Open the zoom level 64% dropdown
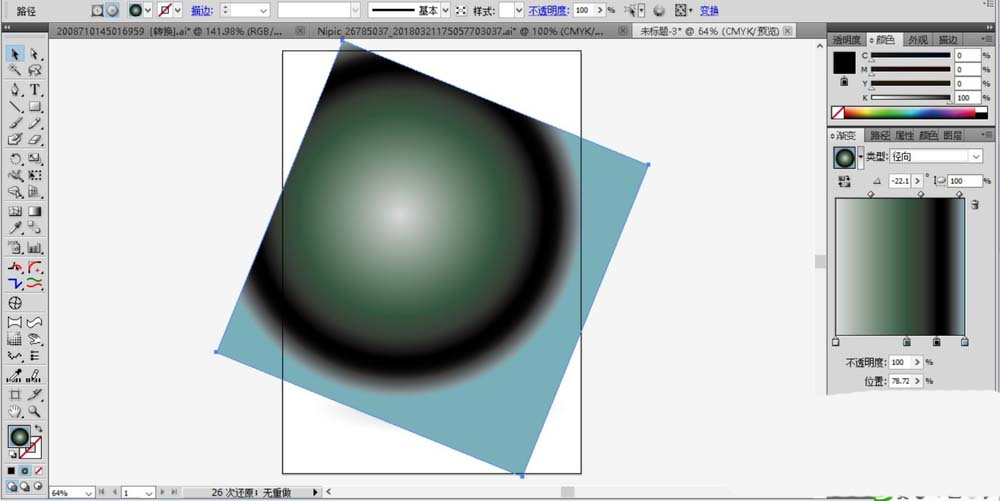This screenshot has height=501, width=1000. (89, 493)
